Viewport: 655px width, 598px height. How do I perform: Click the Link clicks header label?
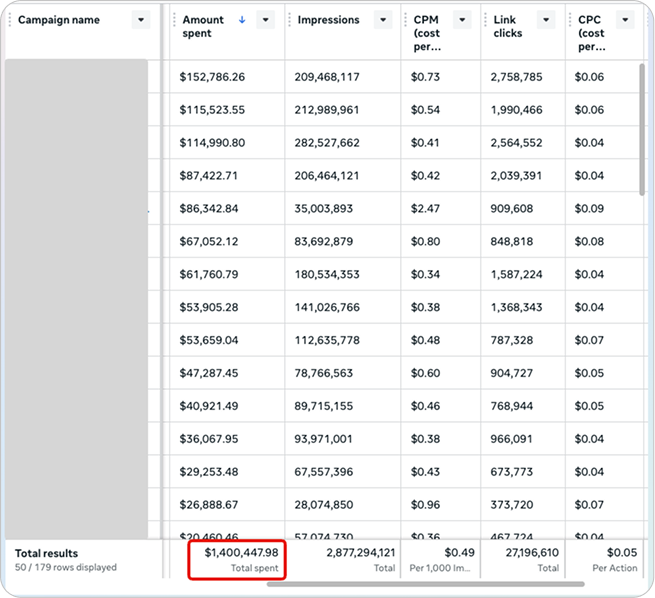click(x=508, y=26)
